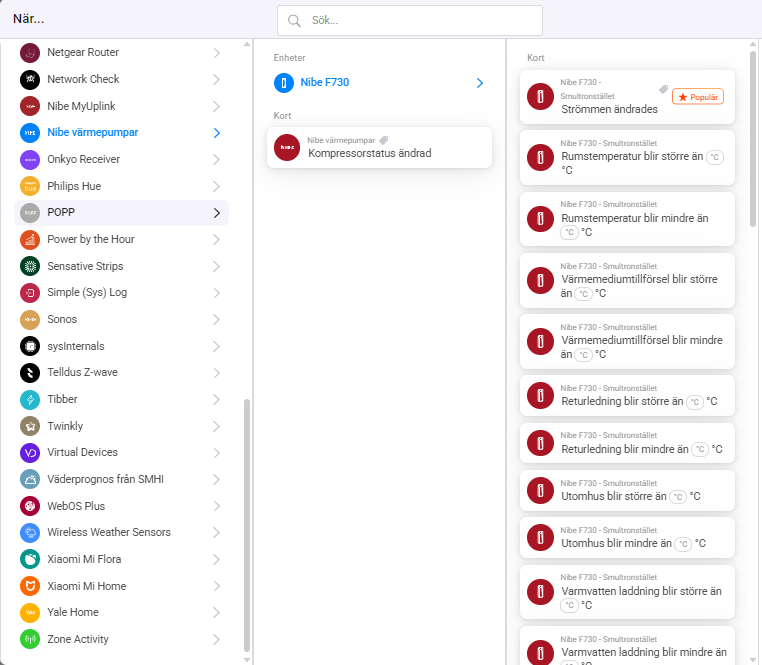Viewport: 762px width, 665px height.
Task: Choose Returledning blir större än card
Action: (x=627, y=395)
